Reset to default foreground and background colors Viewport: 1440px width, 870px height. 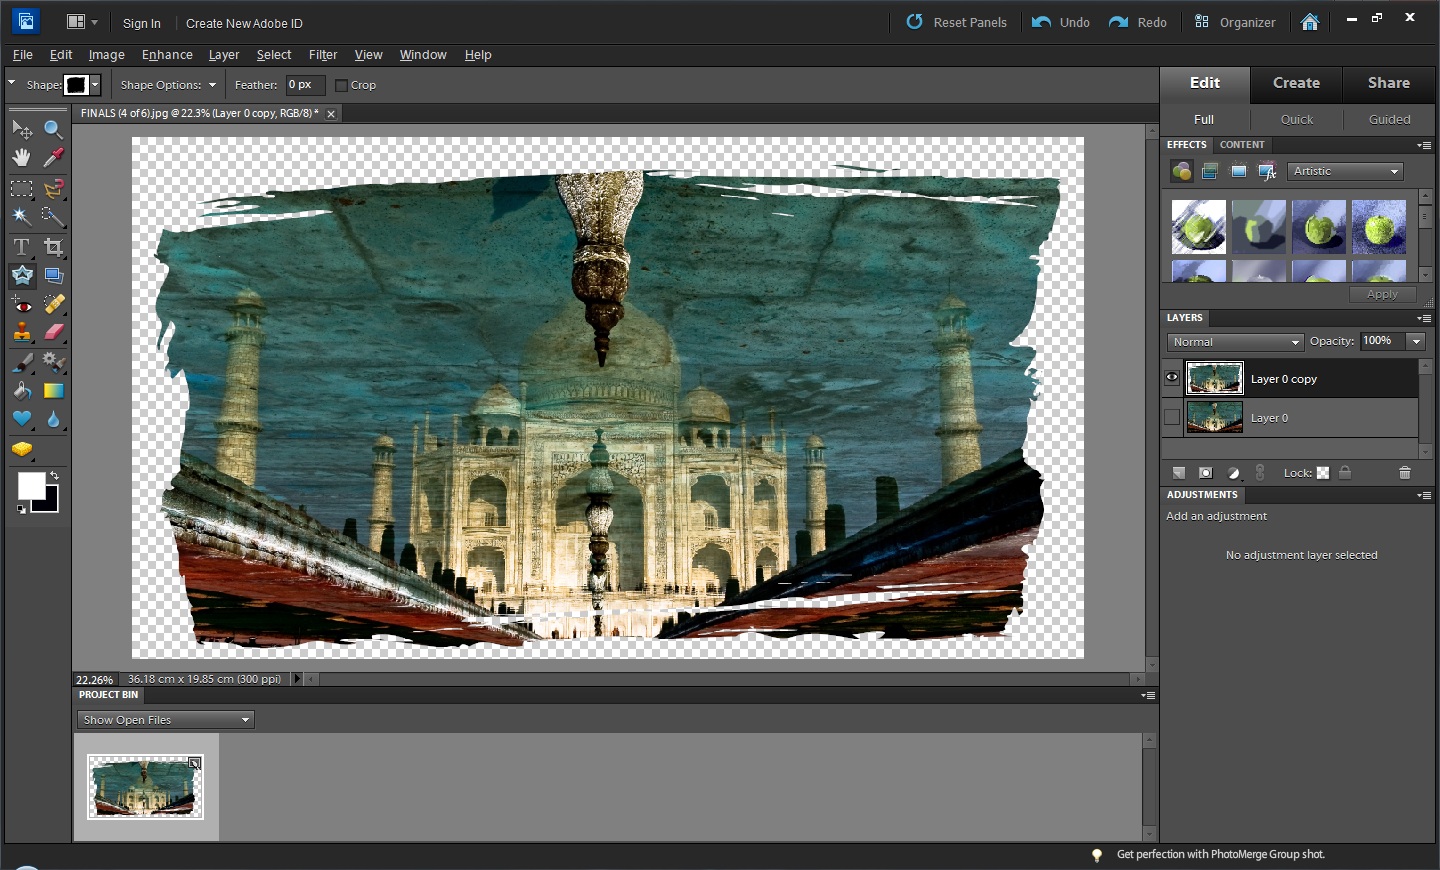[21, 510]
